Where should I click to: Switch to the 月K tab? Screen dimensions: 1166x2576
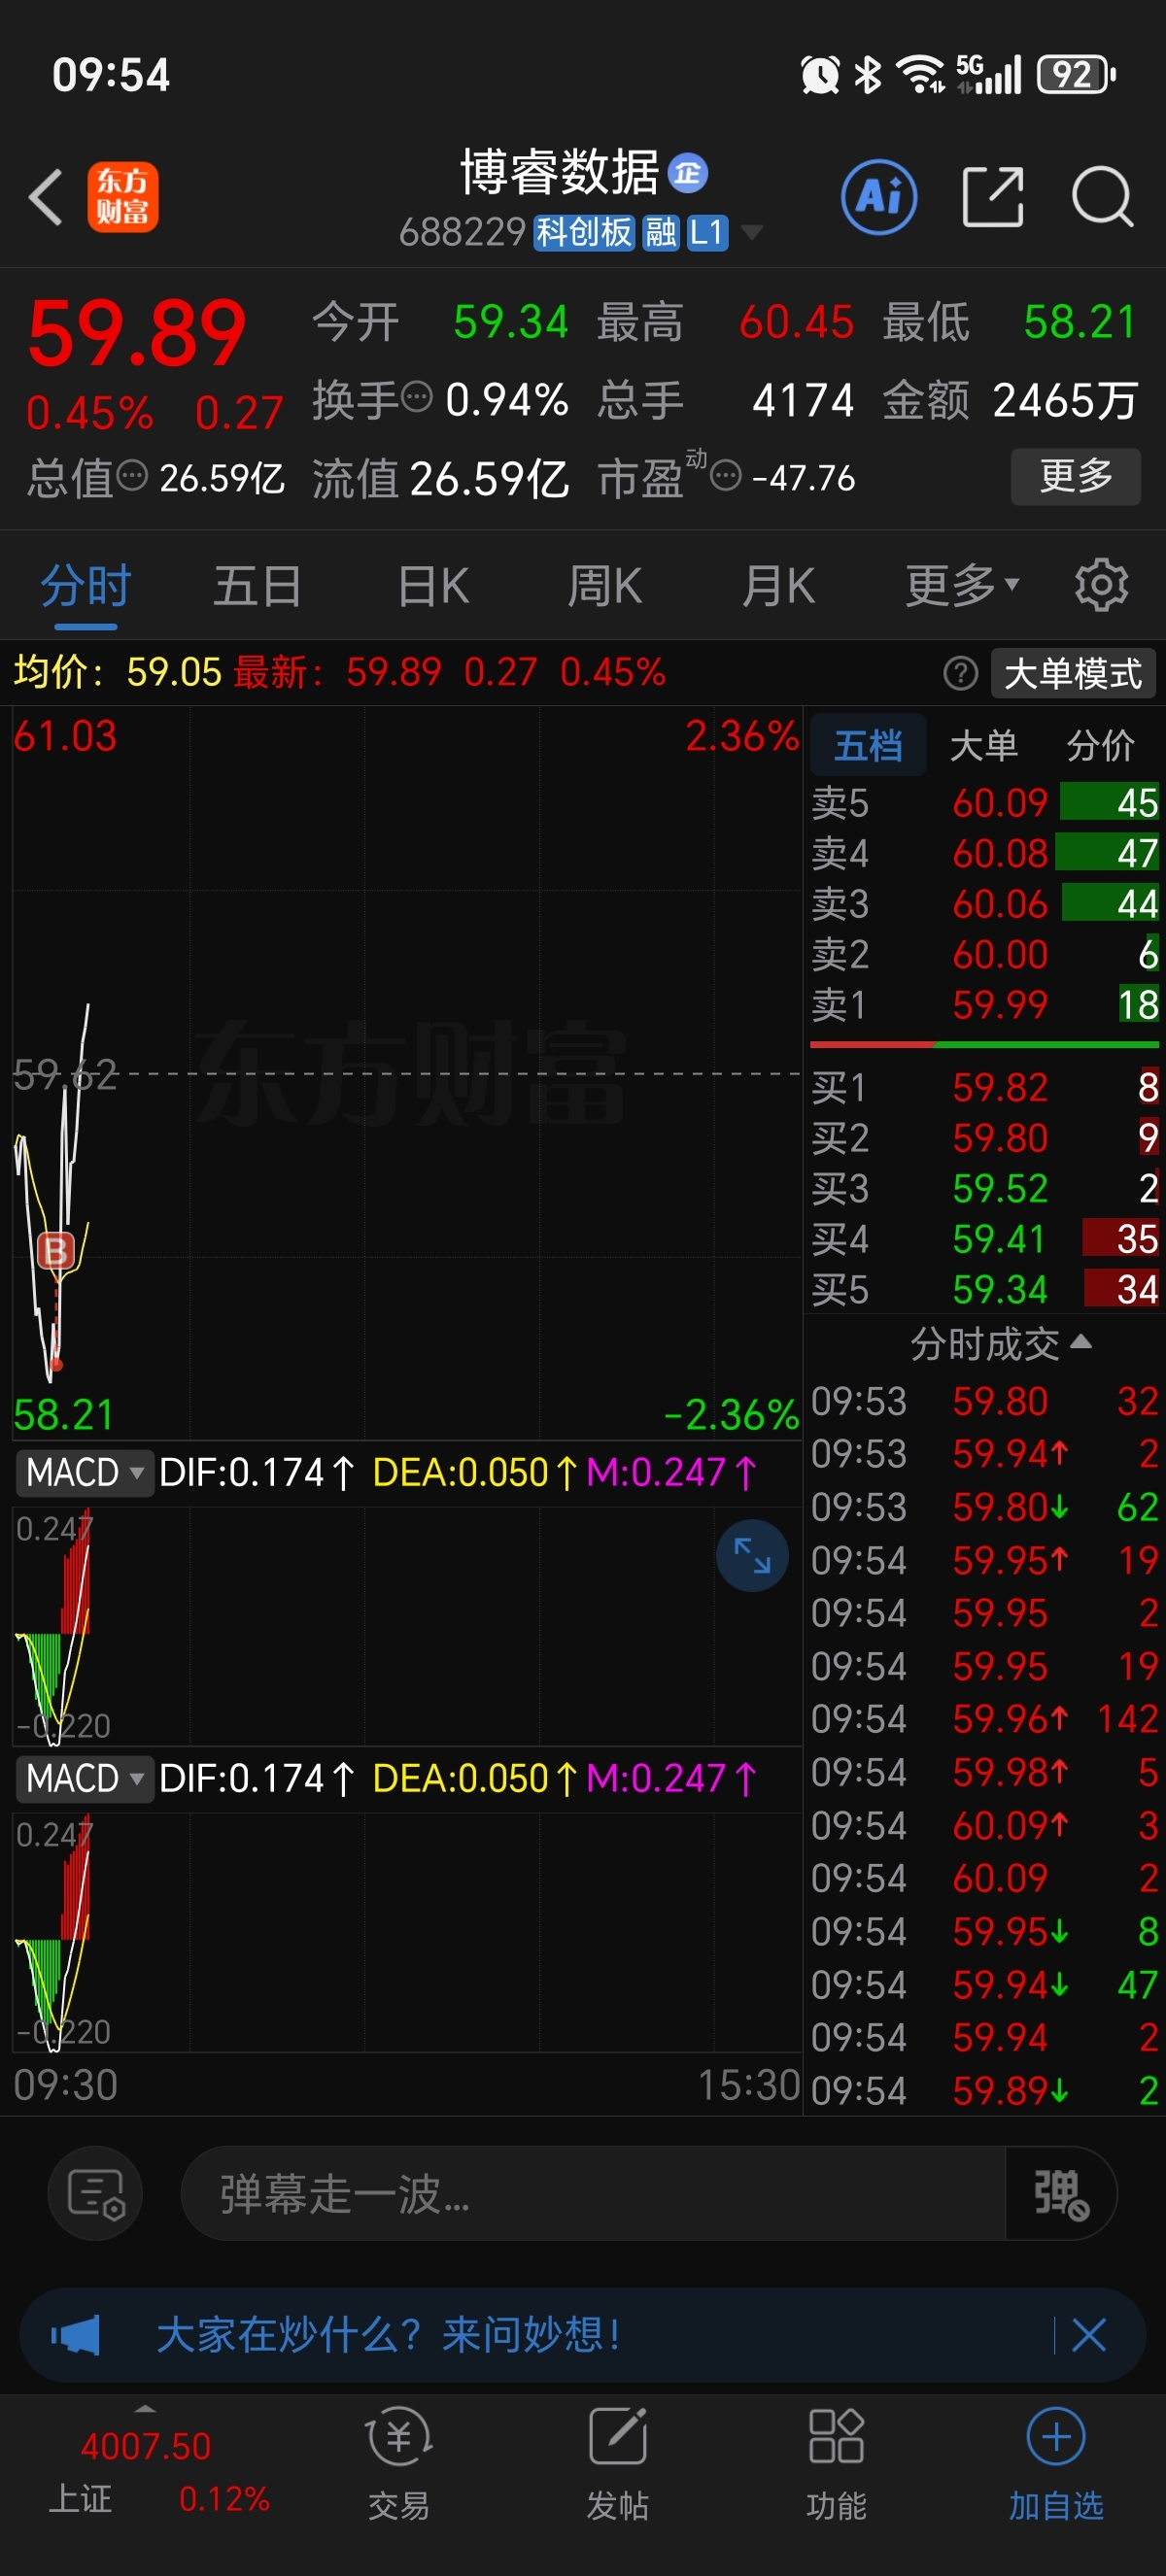pyautogui.click(x=778, y=585)
